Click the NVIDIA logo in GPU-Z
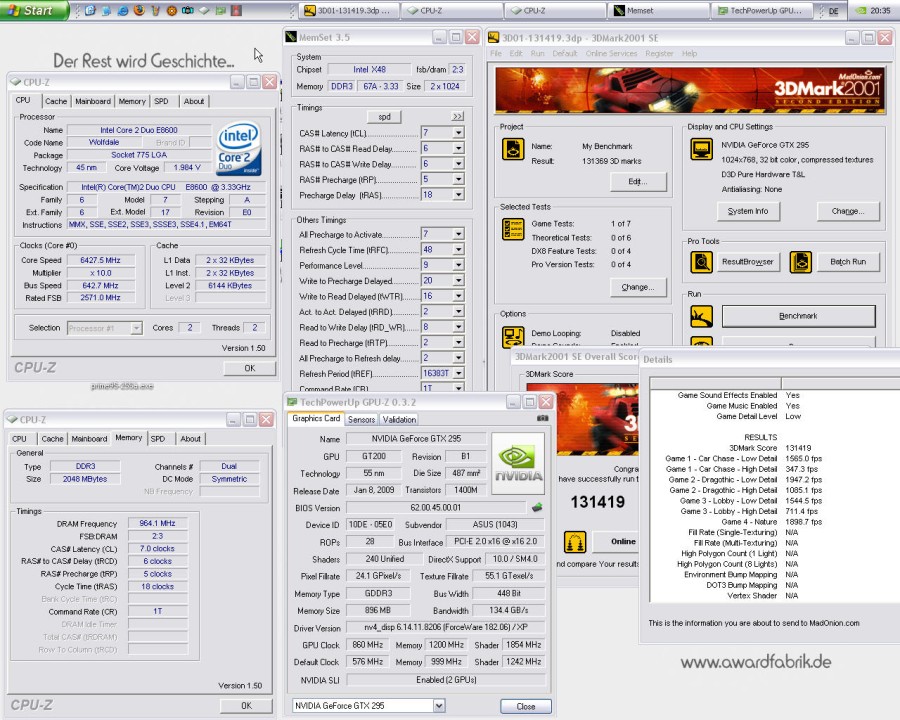 click(x=518, y=463)
